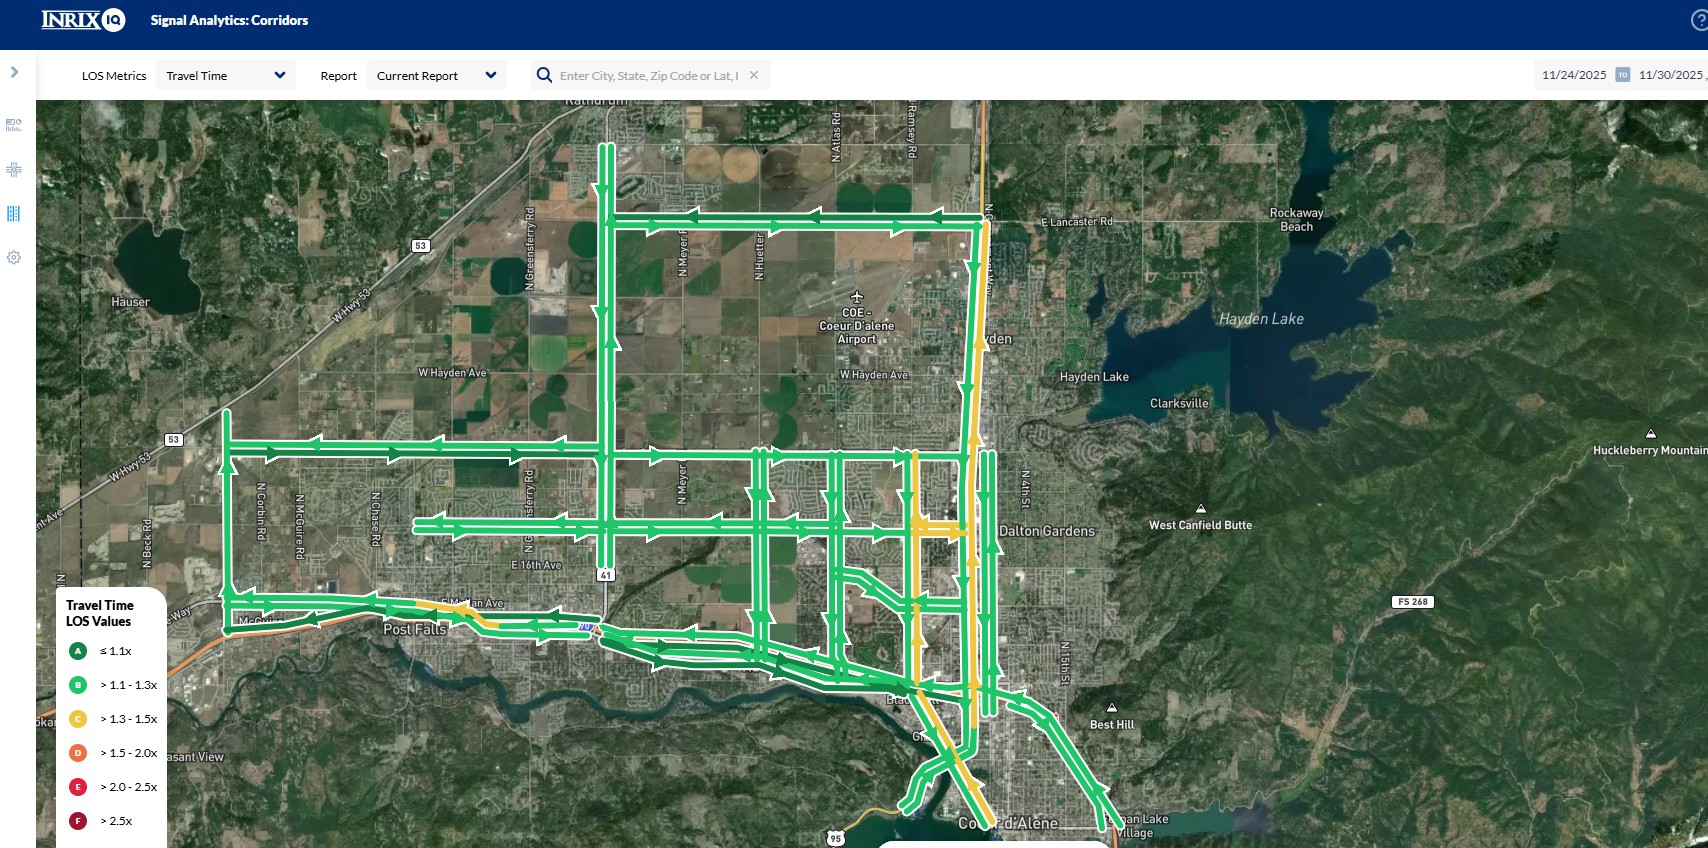Click the LOS C yellow legend swatch
This screenshot has height=848, width=1708.
pos(78,719)
